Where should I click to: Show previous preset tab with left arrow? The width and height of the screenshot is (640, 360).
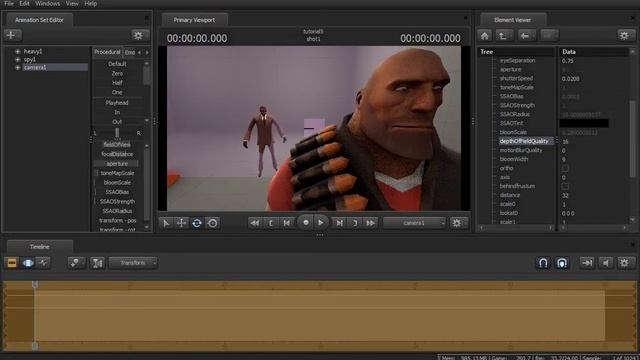(x=140, y=52)
